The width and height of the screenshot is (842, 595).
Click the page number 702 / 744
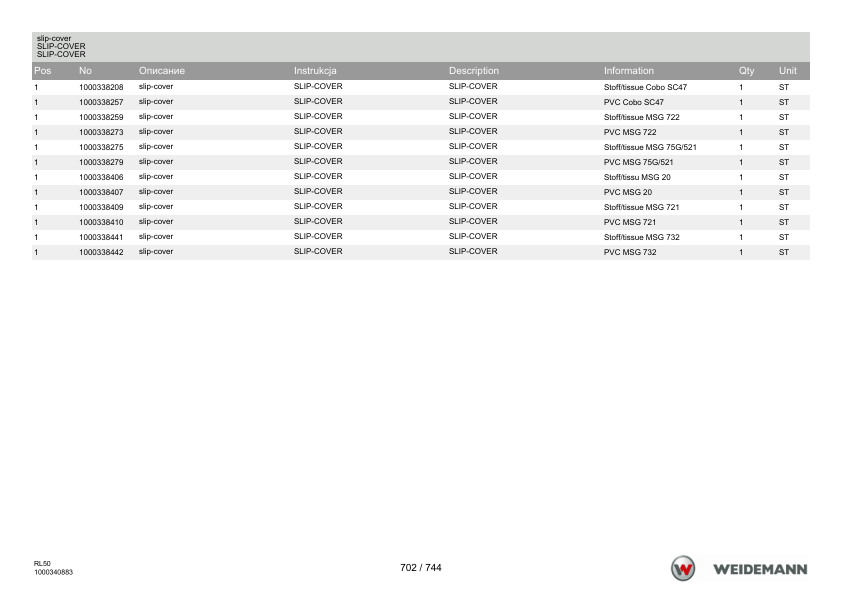pos(420,568)
